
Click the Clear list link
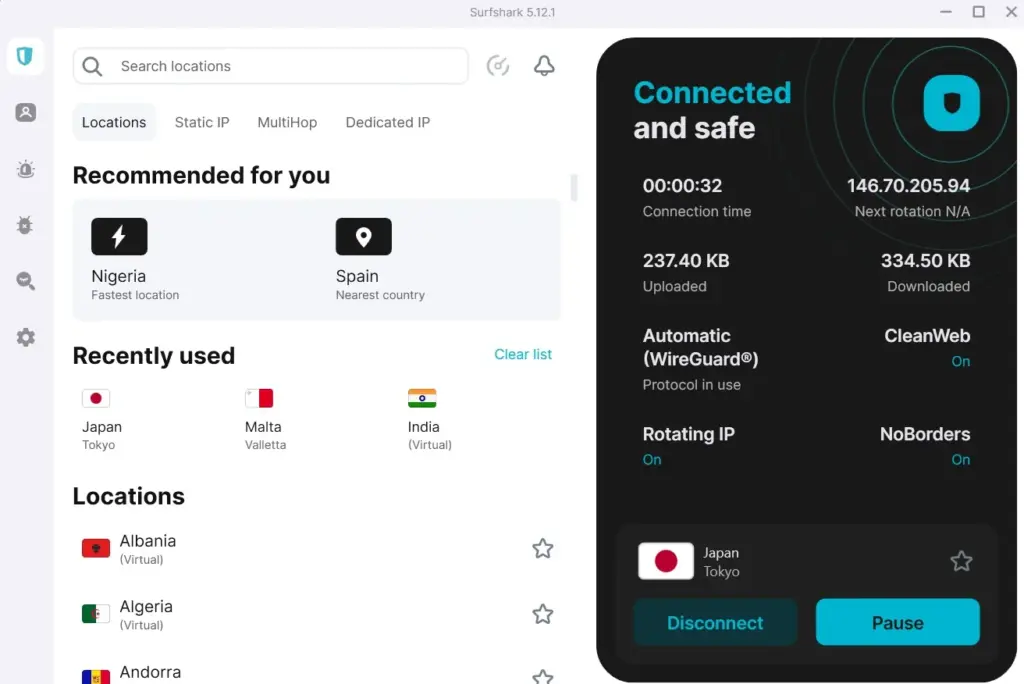[523, 354]
